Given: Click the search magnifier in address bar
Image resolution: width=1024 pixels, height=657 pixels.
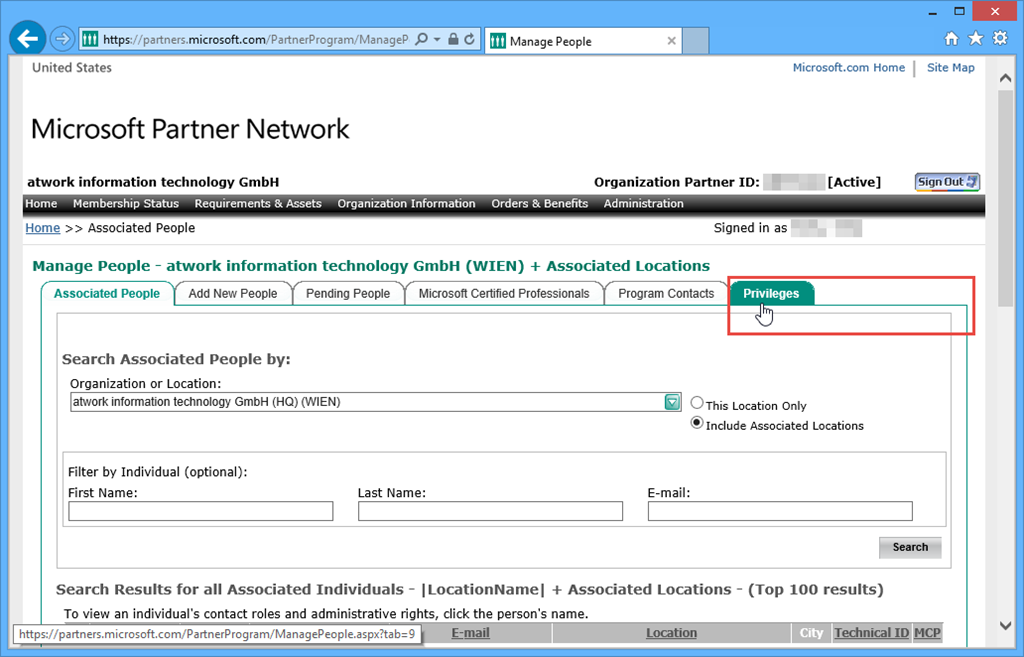Looking at the screenshot, I should pos(421,40).
